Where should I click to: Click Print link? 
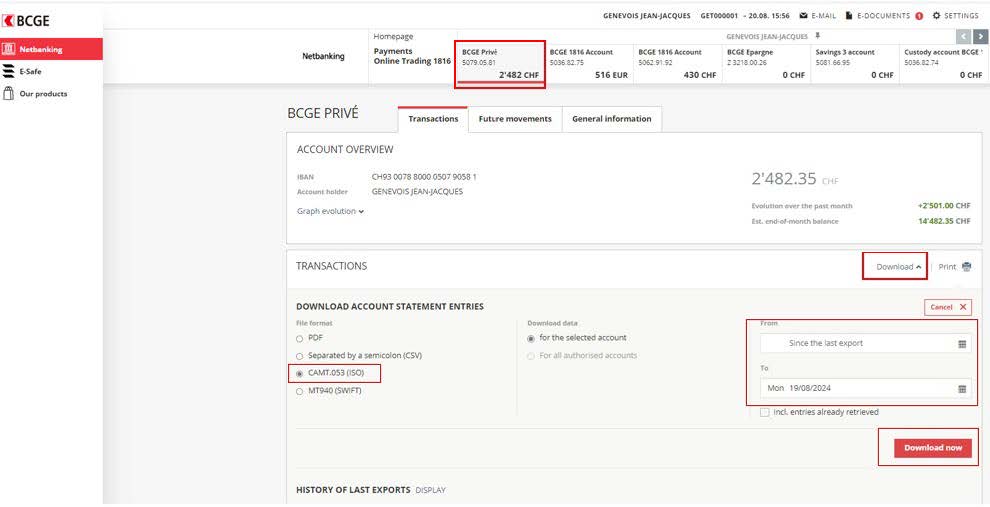947,267
